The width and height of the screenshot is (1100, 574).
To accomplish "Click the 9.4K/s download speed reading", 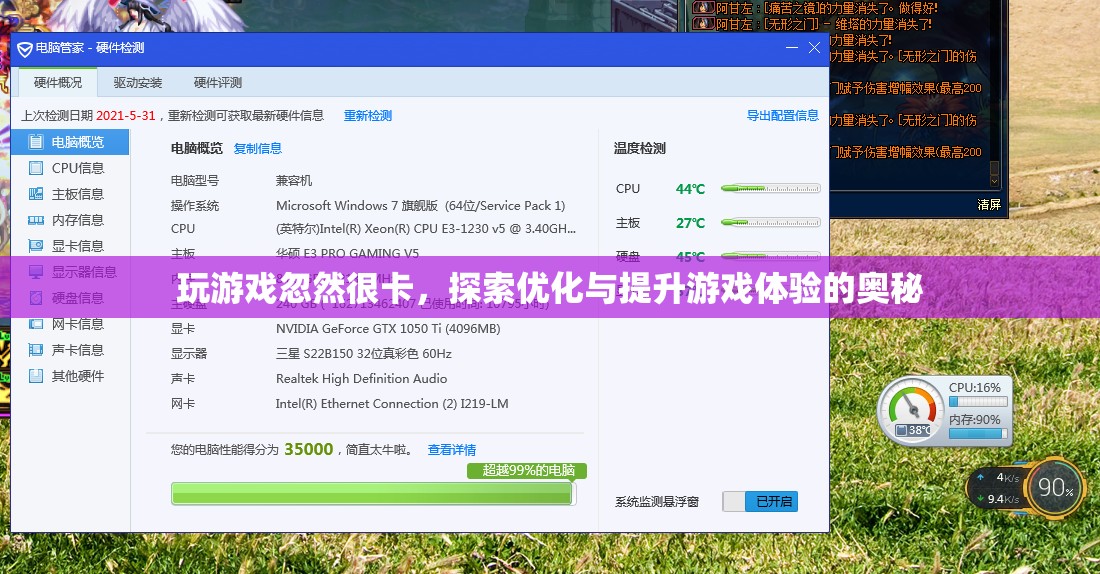I will (1003, 499).
